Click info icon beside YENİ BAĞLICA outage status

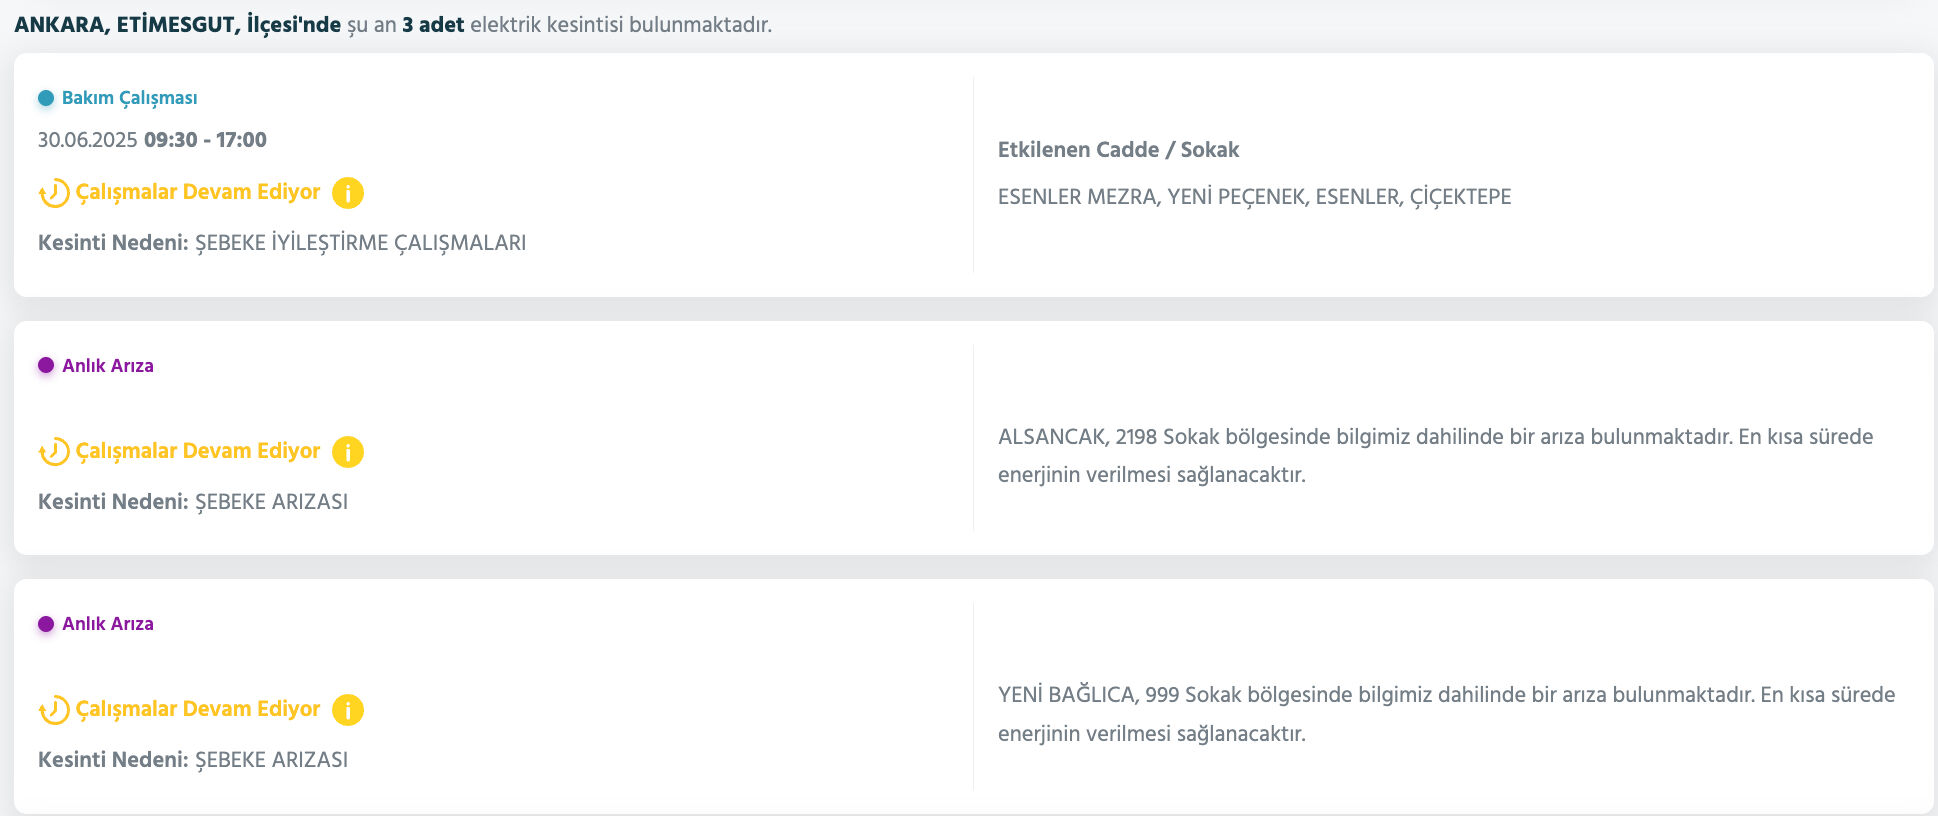click(x=346, y=709)
